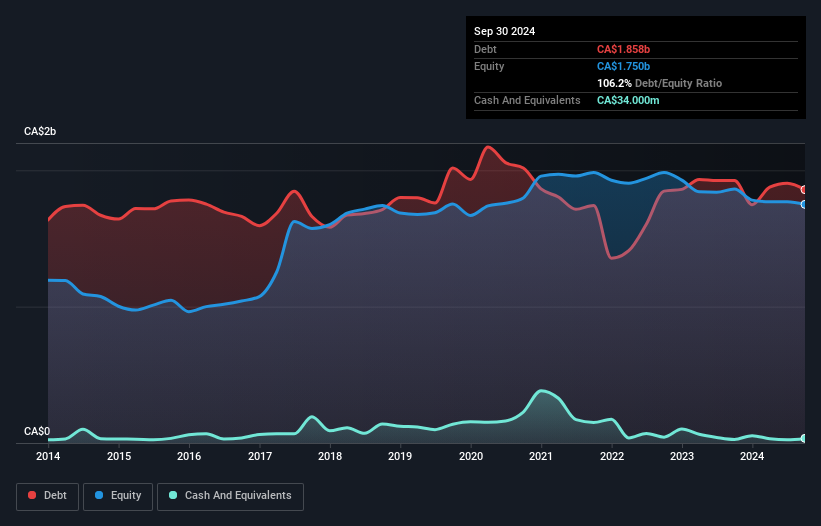Click the 2015 x-axis label

pyautogui.click(x=119, y=456)
